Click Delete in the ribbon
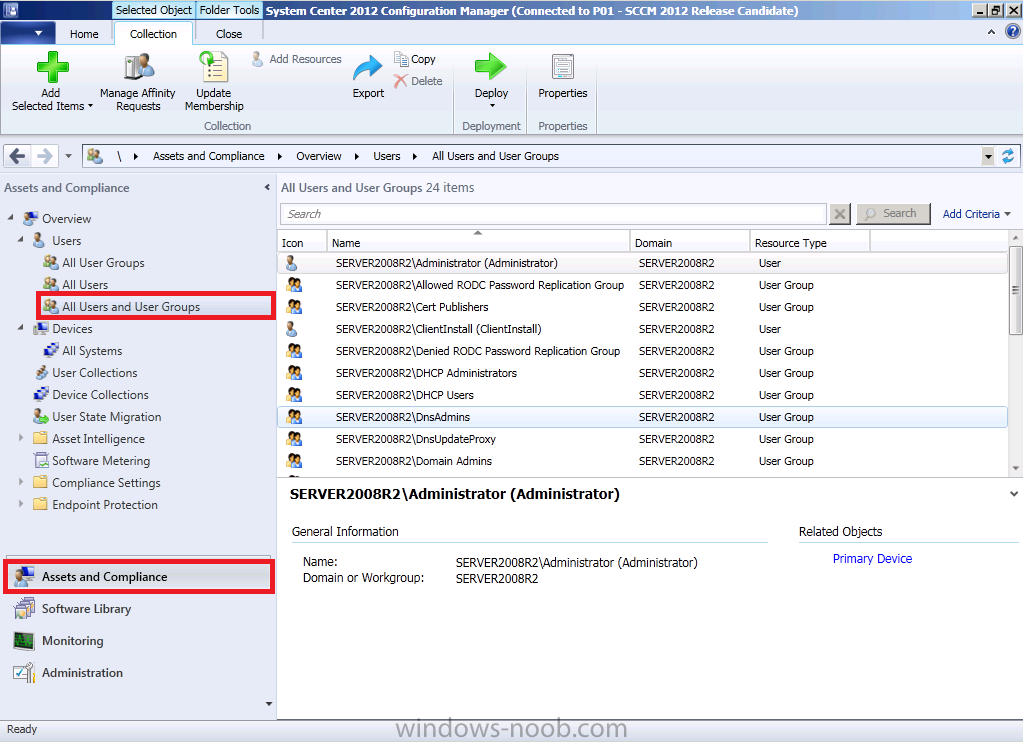This screenshot has width=1023, height=743. [x=418, y=81]
